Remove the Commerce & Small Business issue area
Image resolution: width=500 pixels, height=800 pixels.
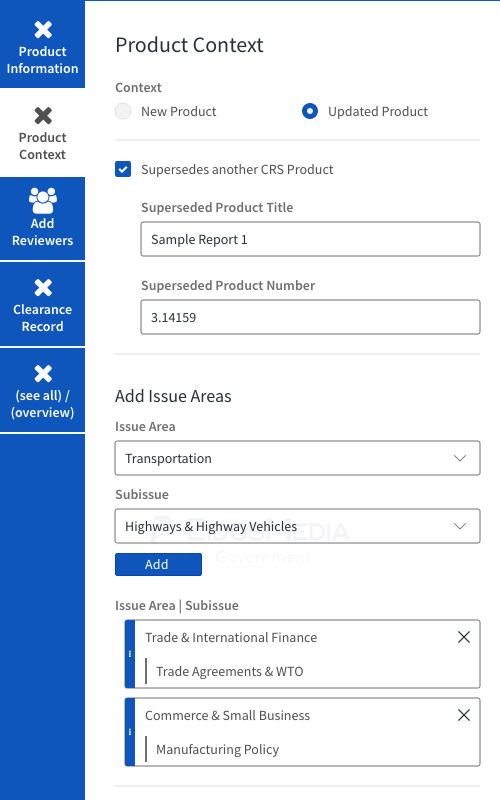[x=464, y=715]
